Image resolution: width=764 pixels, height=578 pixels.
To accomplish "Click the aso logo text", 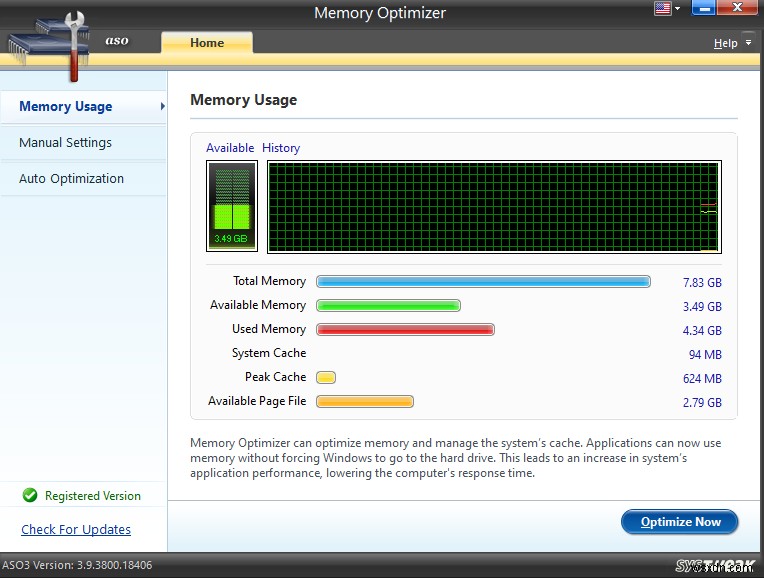I will [117, 42].
